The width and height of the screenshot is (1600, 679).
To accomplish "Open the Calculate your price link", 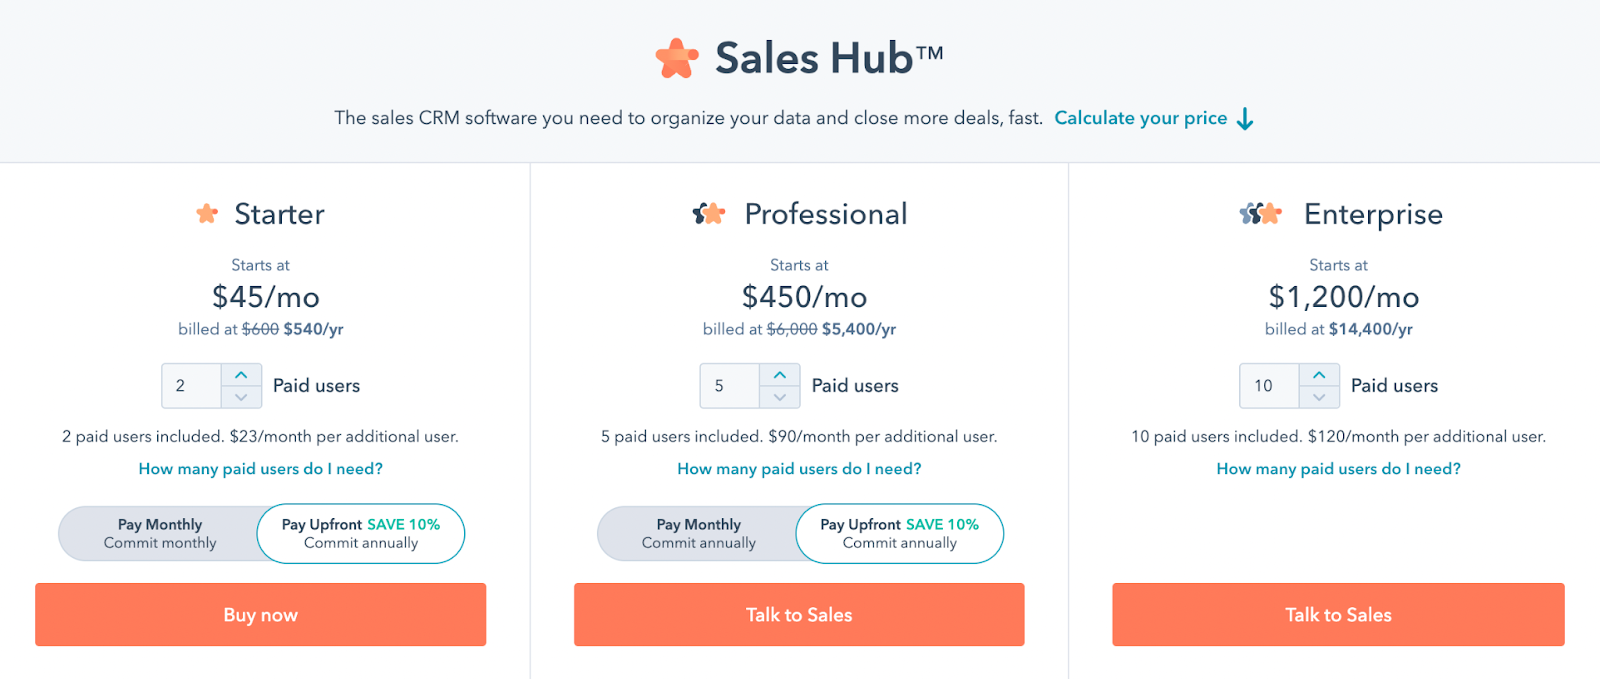I will coord(1140,118).
